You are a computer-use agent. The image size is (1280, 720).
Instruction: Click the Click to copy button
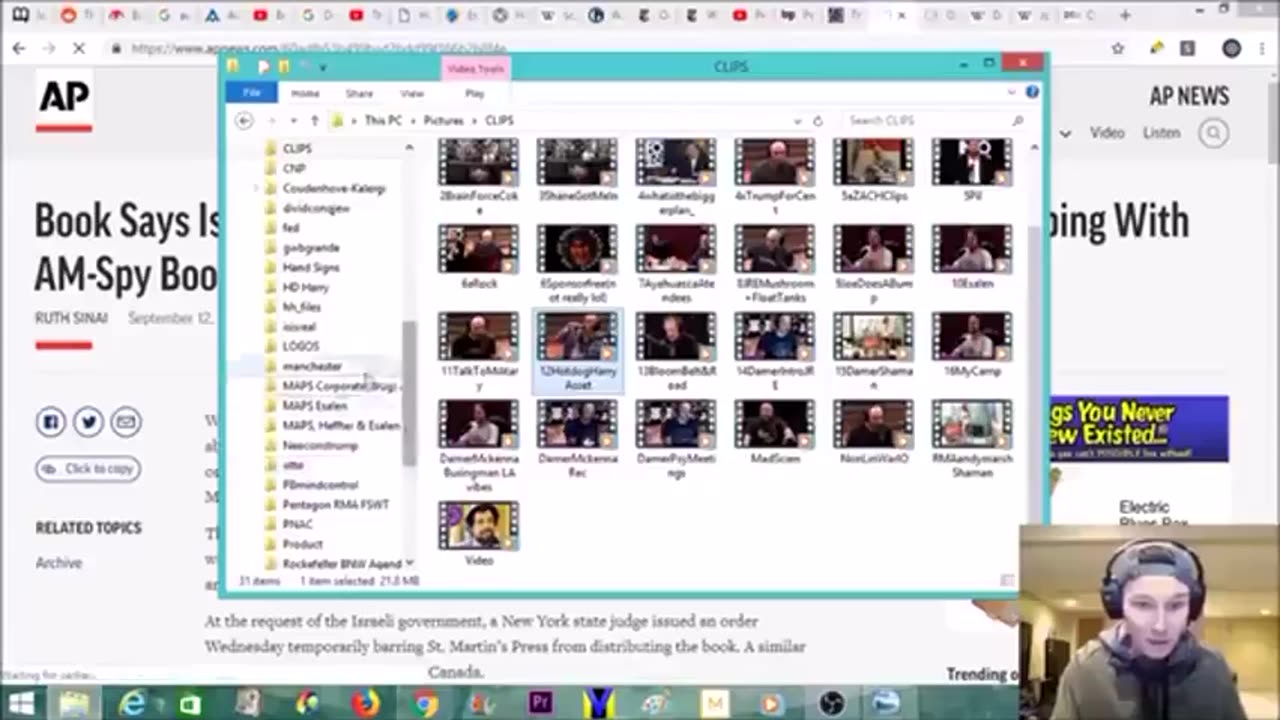(88, 468)
